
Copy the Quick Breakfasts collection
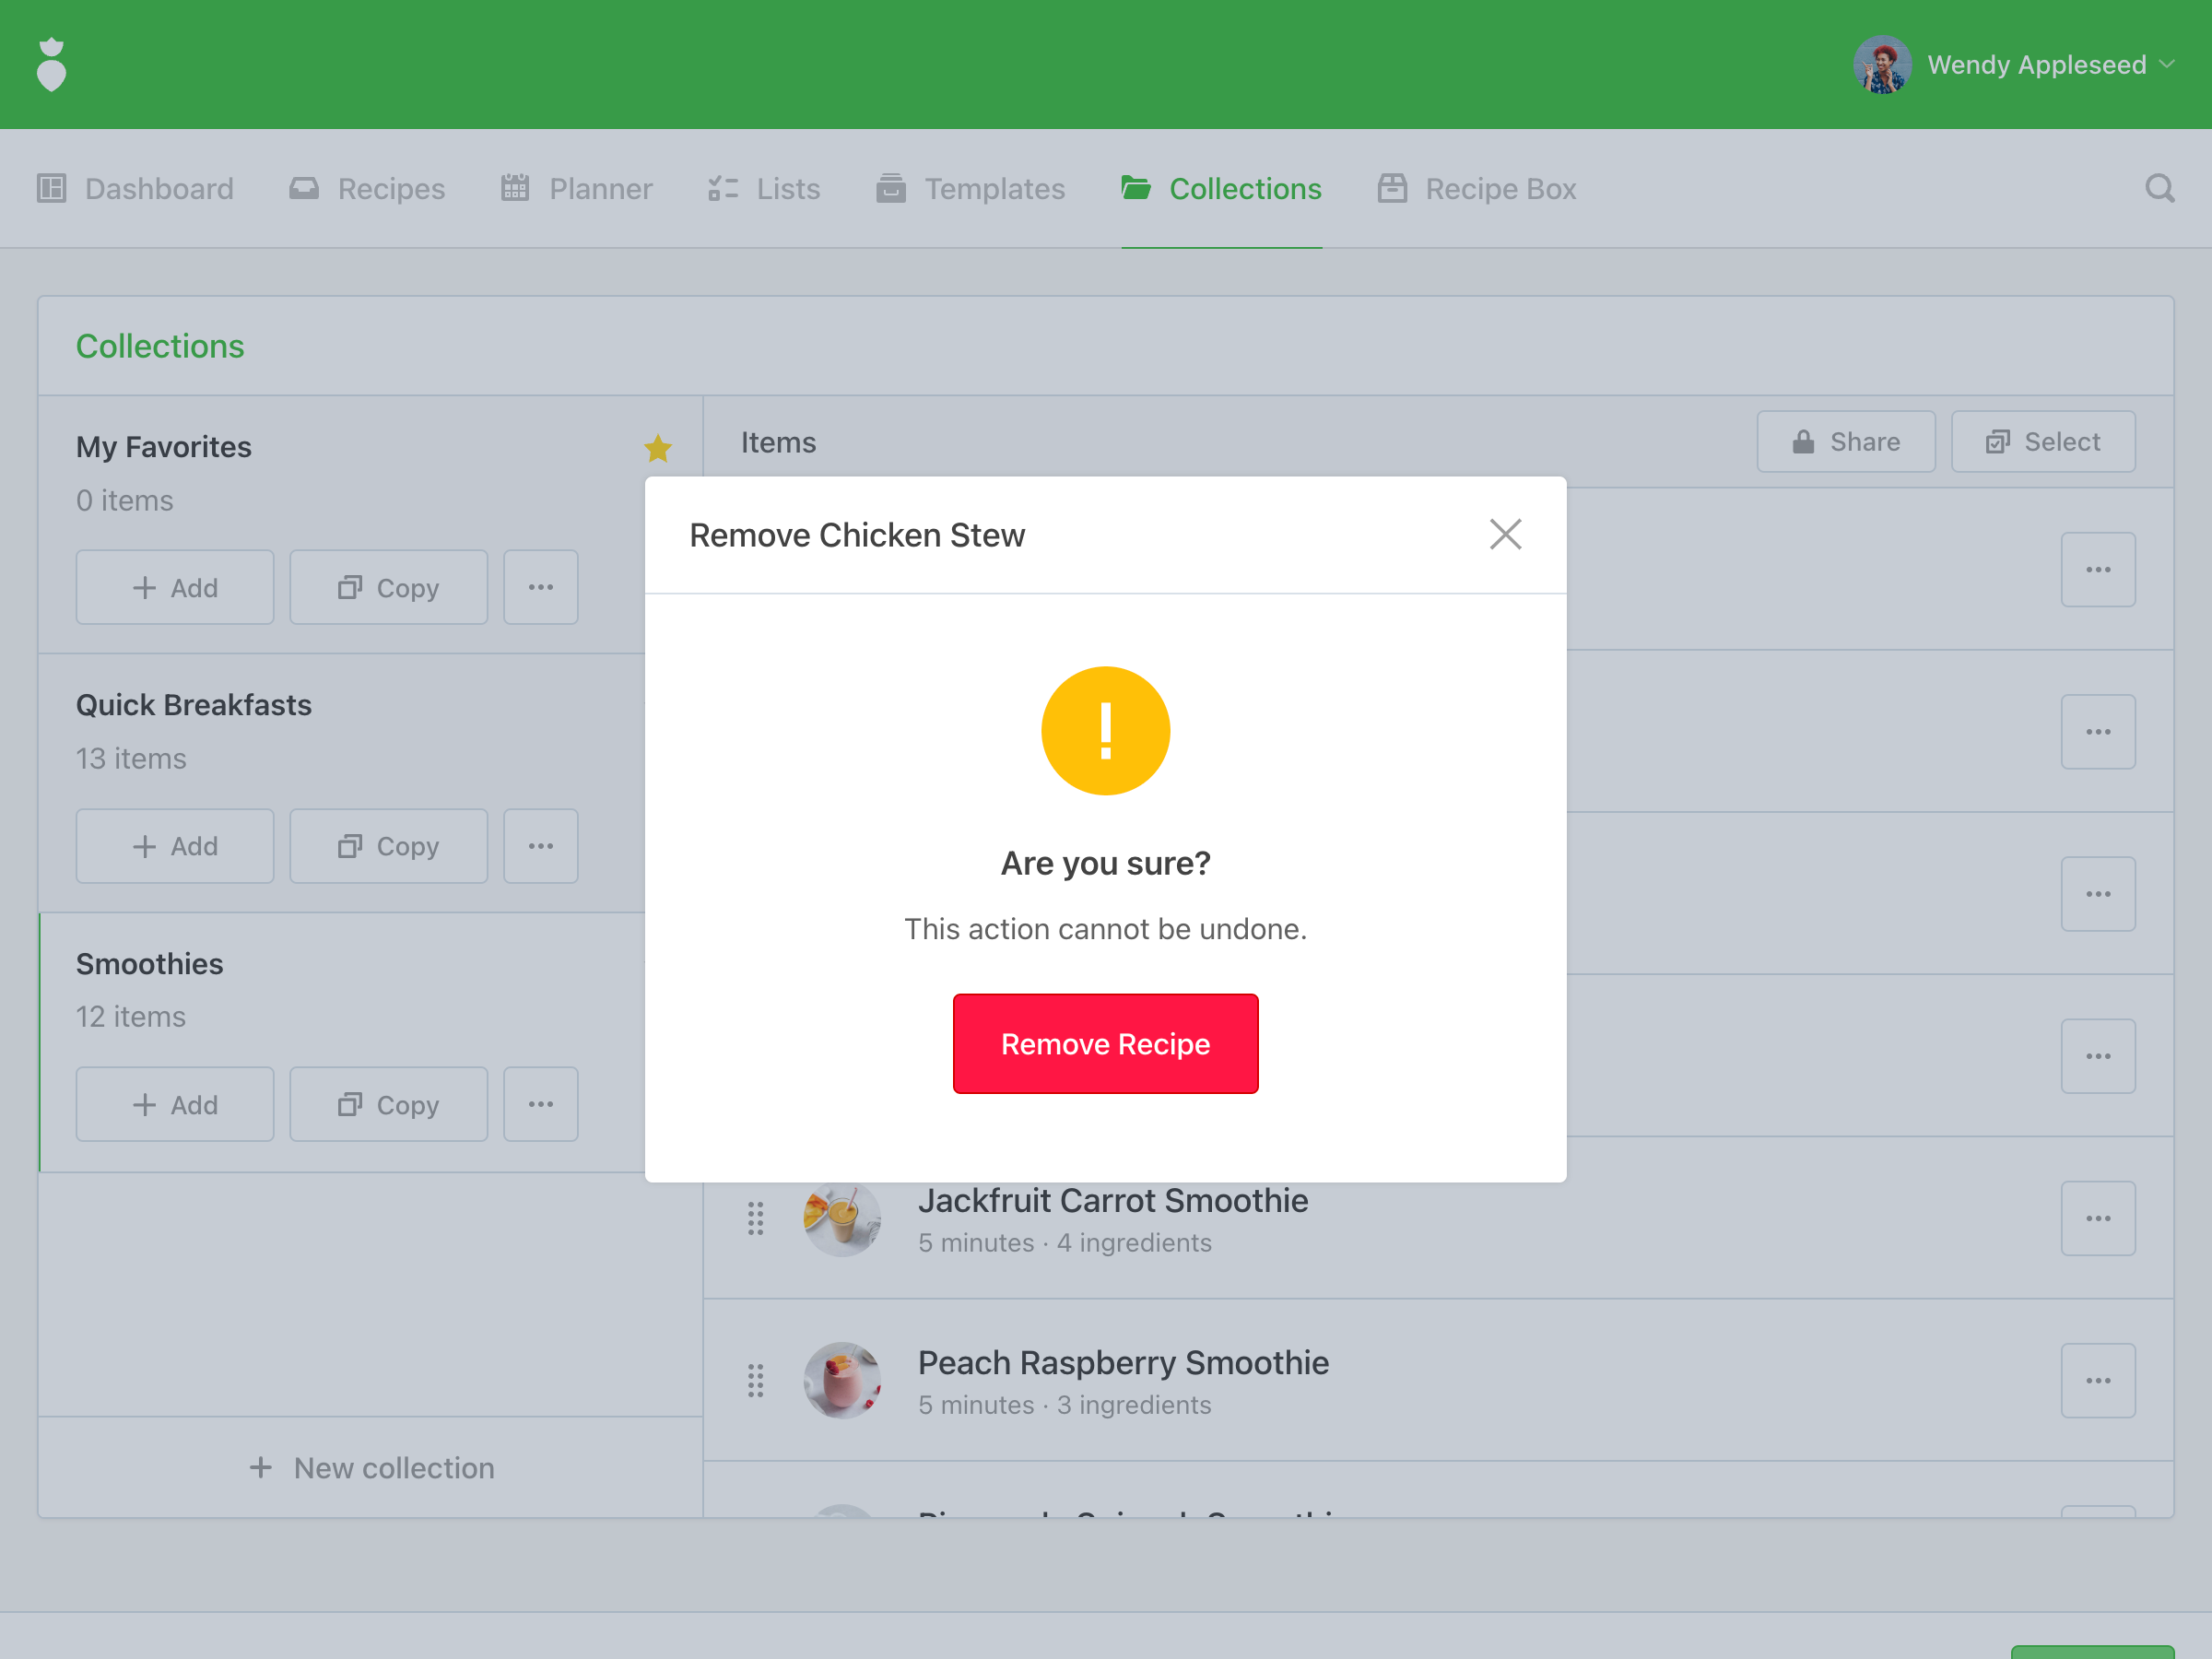(x=388, y=846)
